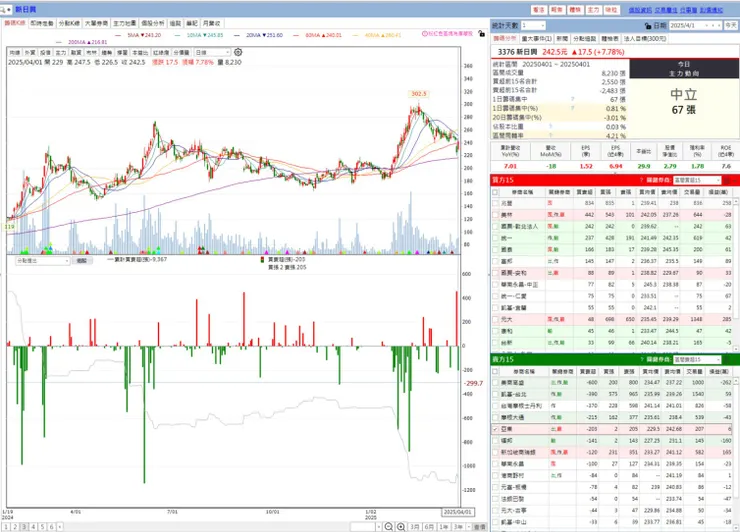Zoom out the chart with the minus magnifier

click(x=388, y=527)
